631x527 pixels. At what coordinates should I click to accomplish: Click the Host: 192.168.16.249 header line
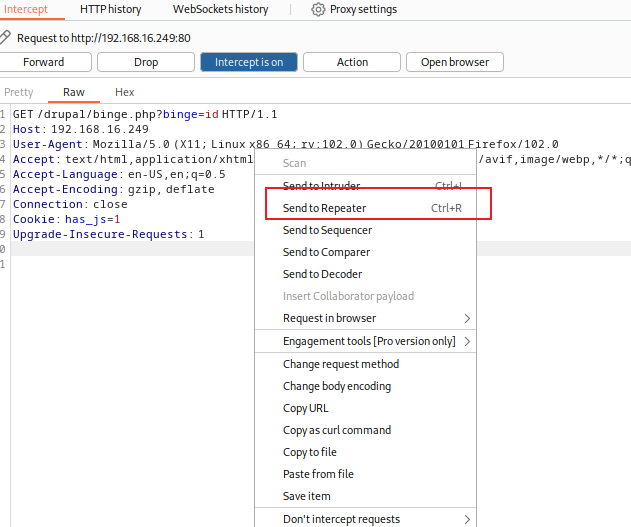click(x=80, y=129)
